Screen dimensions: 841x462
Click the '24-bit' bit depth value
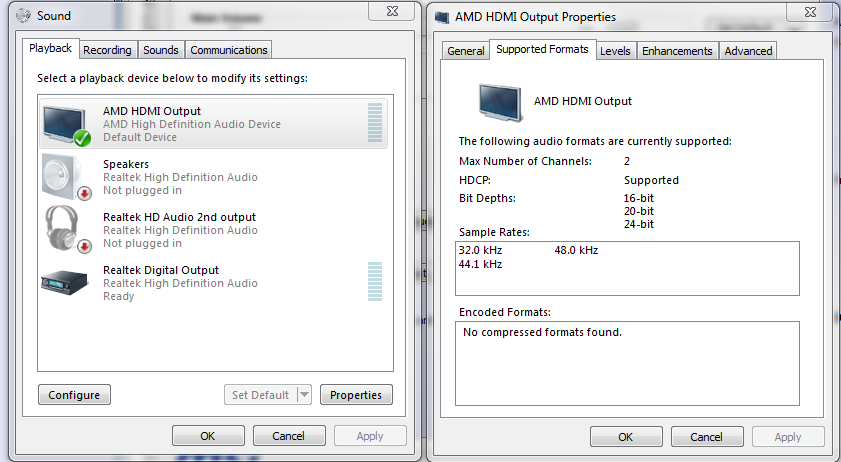(x=639, y=224)
